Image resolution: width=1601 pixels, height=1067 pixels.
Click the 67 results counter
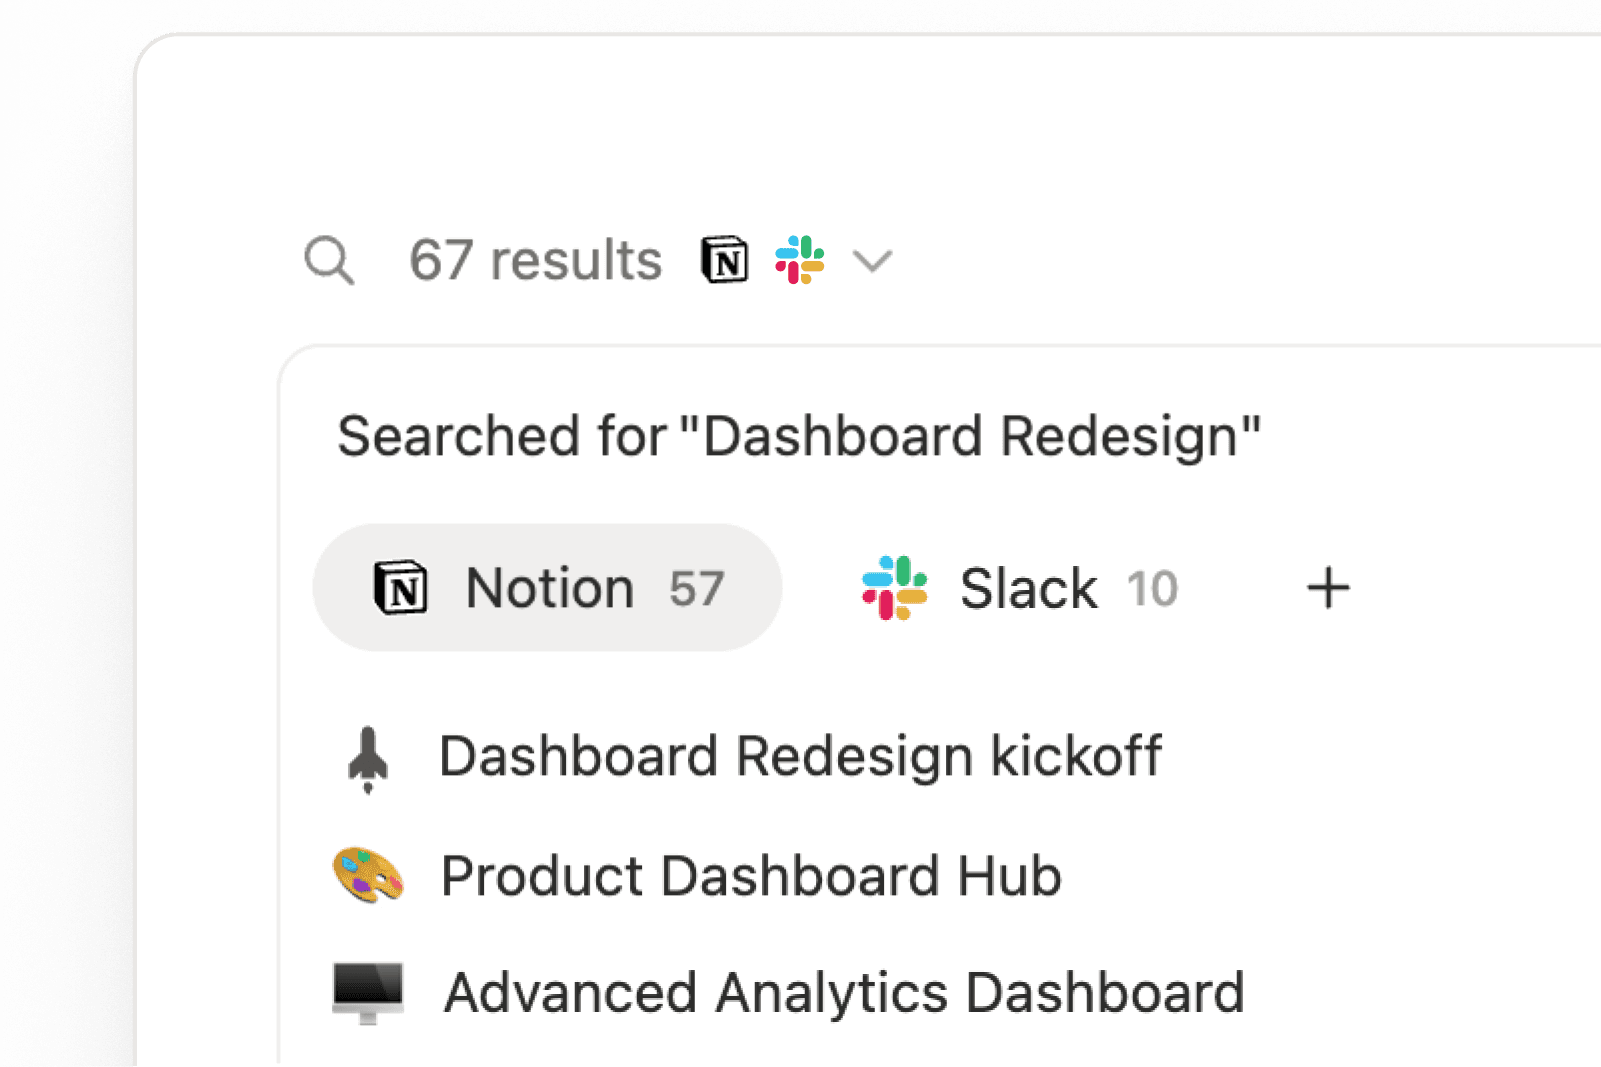click(x=534, y=260)
